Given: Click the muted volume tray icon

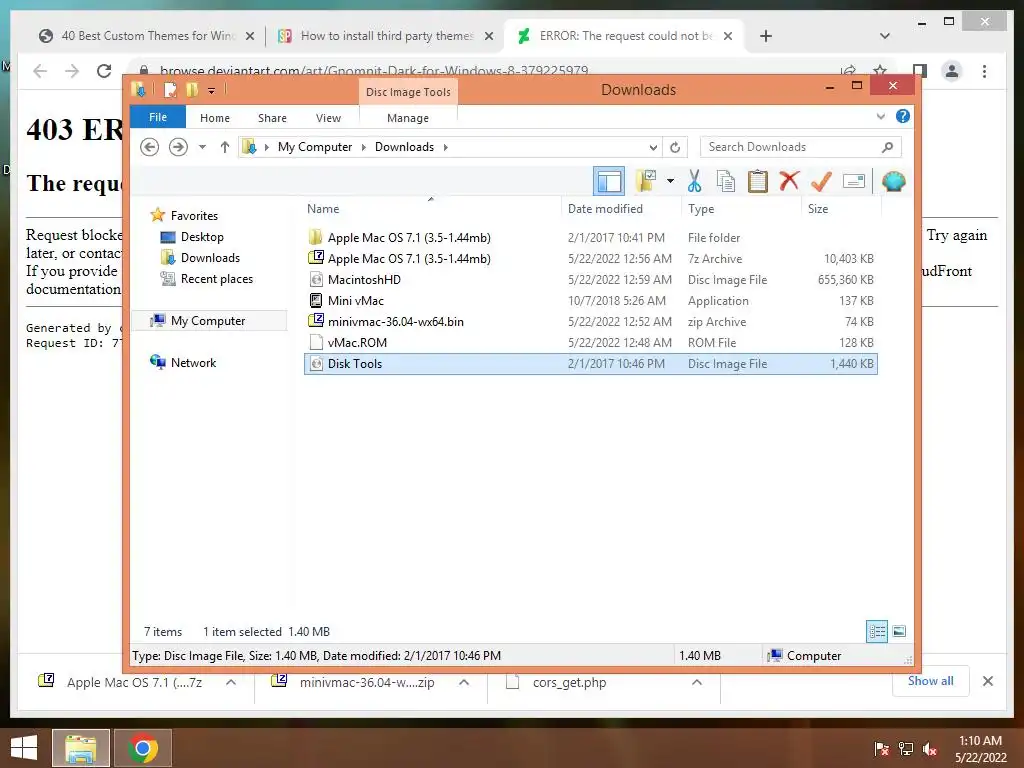Looking at the screenshot, I should (x=930, y=749).
